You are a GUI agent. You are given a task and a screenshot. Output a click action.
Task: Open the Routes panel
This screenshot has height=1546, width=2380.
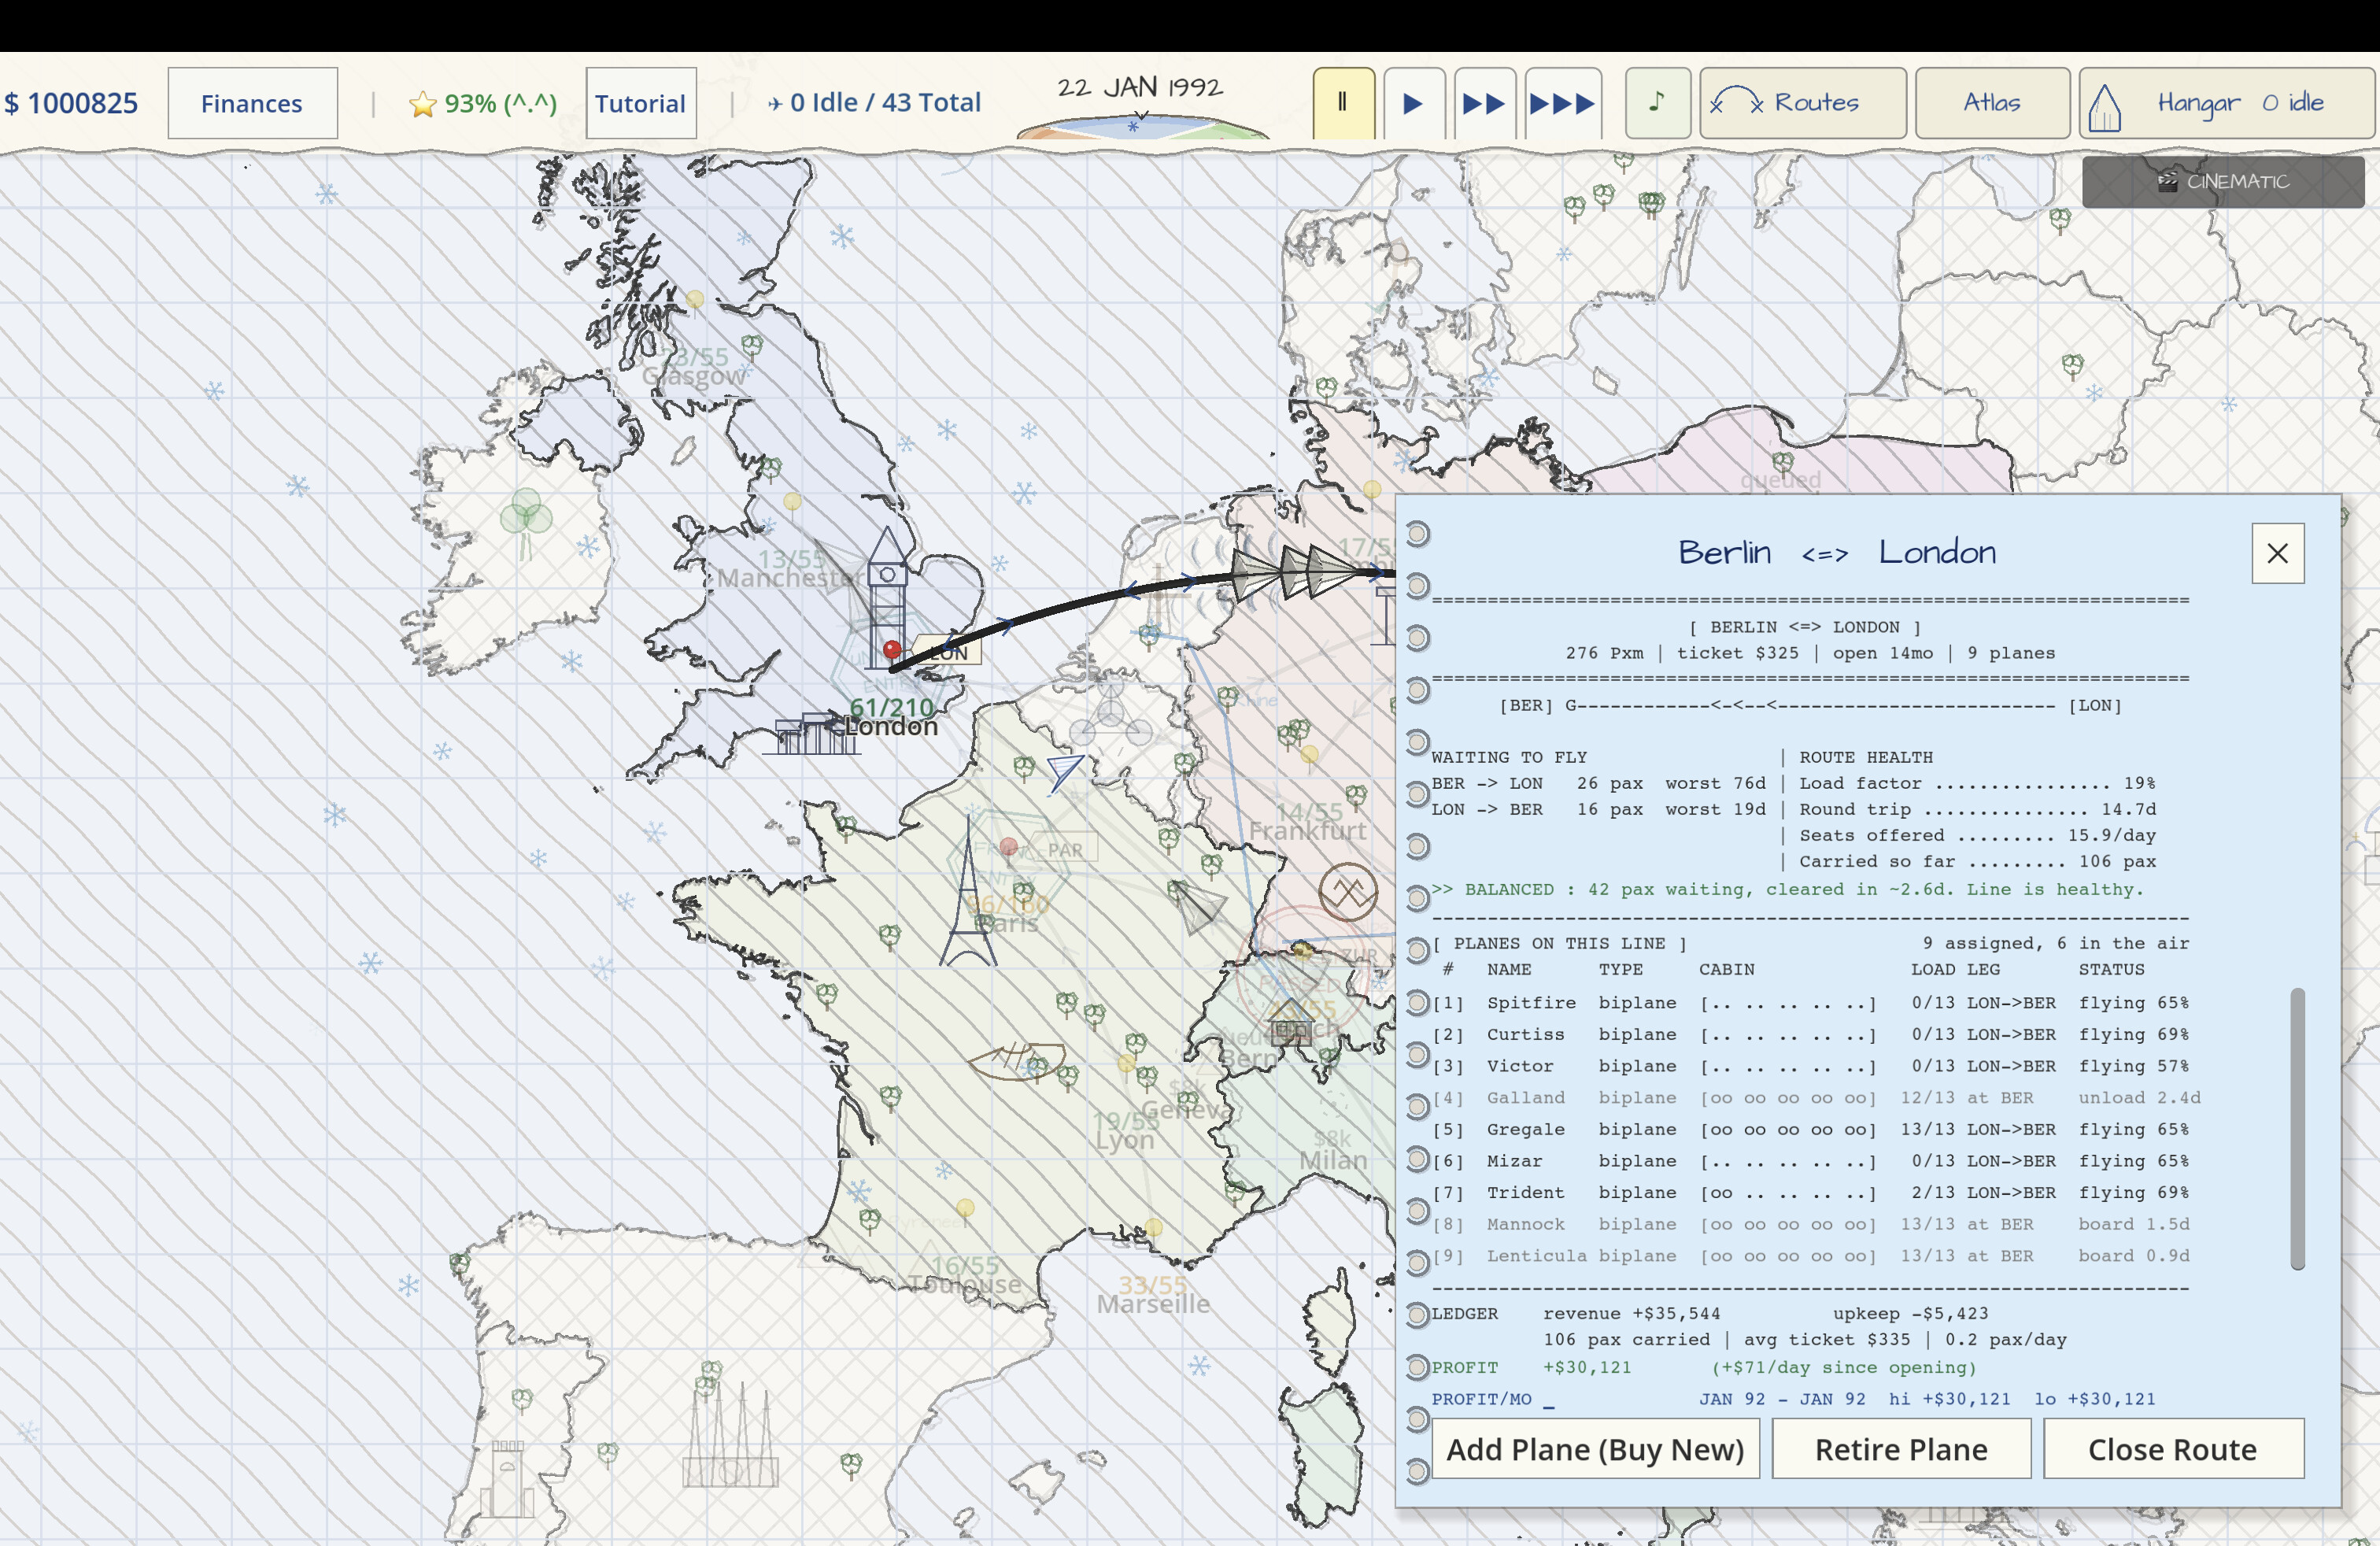(x=1802, y=103)
